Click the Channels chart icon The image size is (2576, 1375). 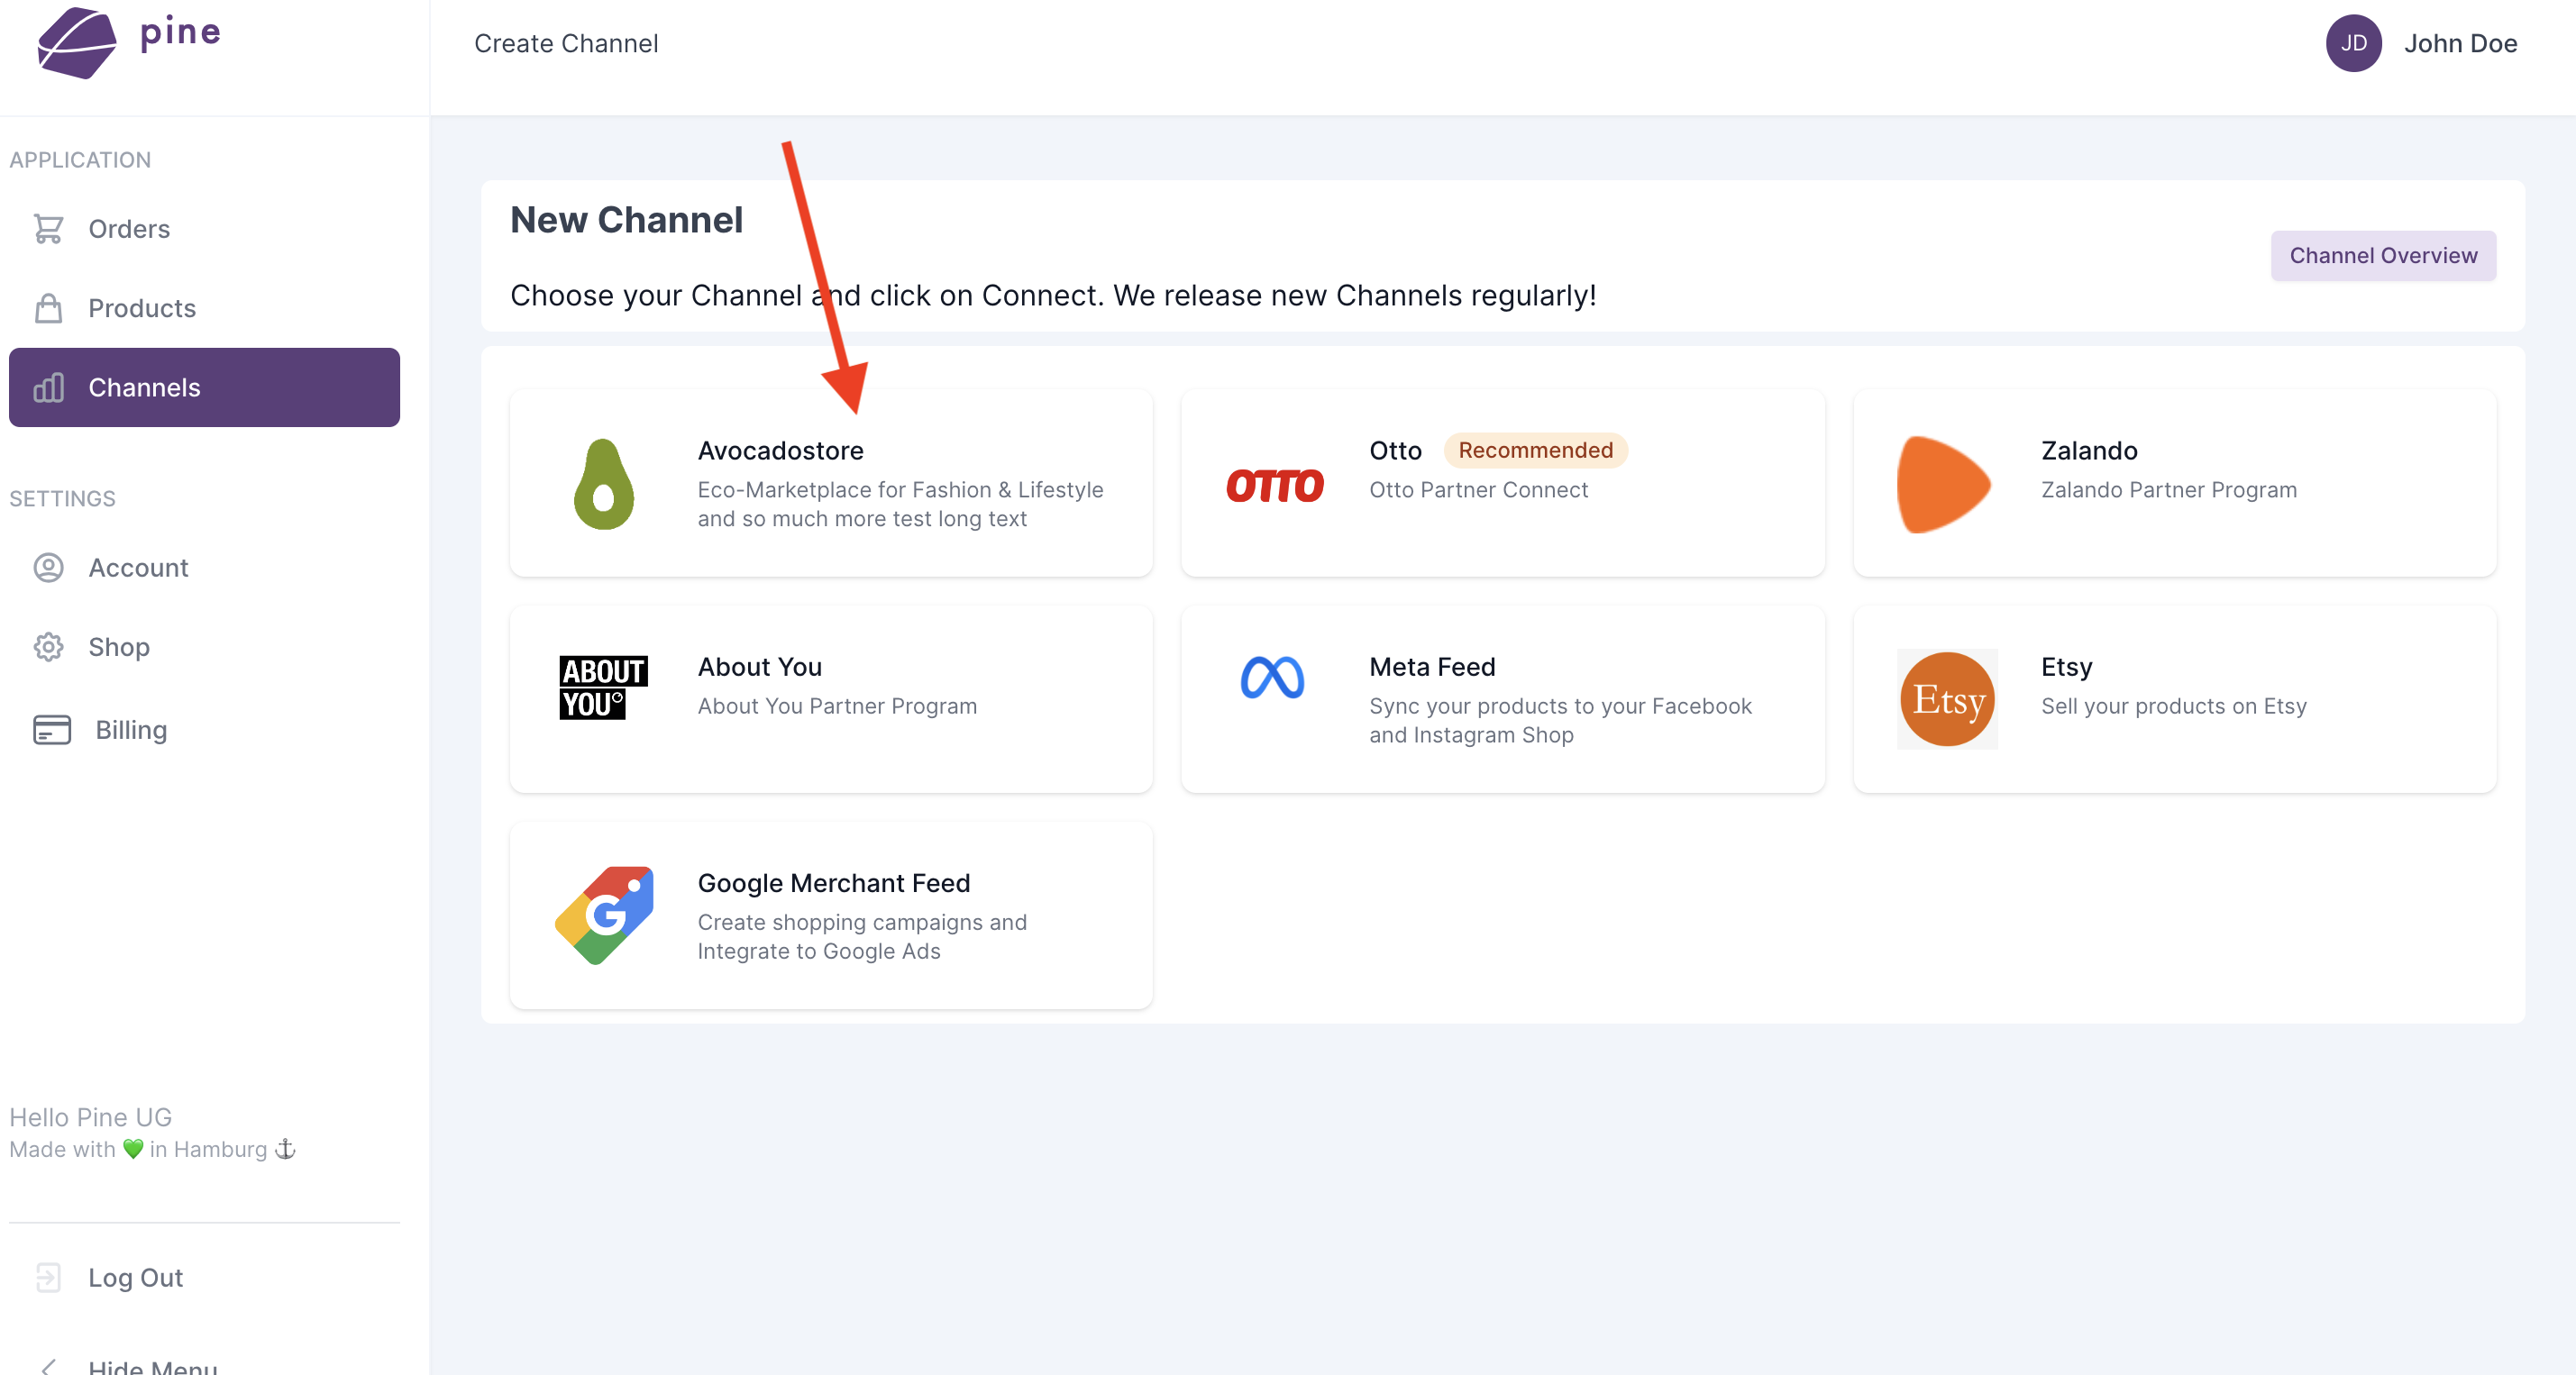[48, 387]
